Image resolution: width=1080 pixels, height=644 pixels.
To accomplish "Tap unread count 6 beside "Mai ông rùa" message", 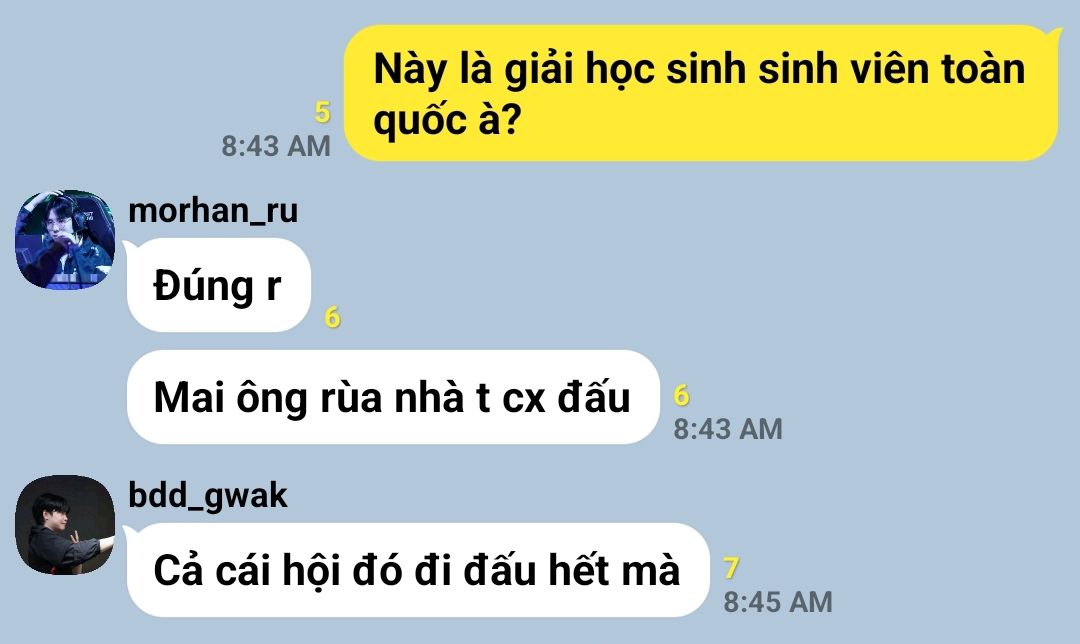I will (681, 395).
